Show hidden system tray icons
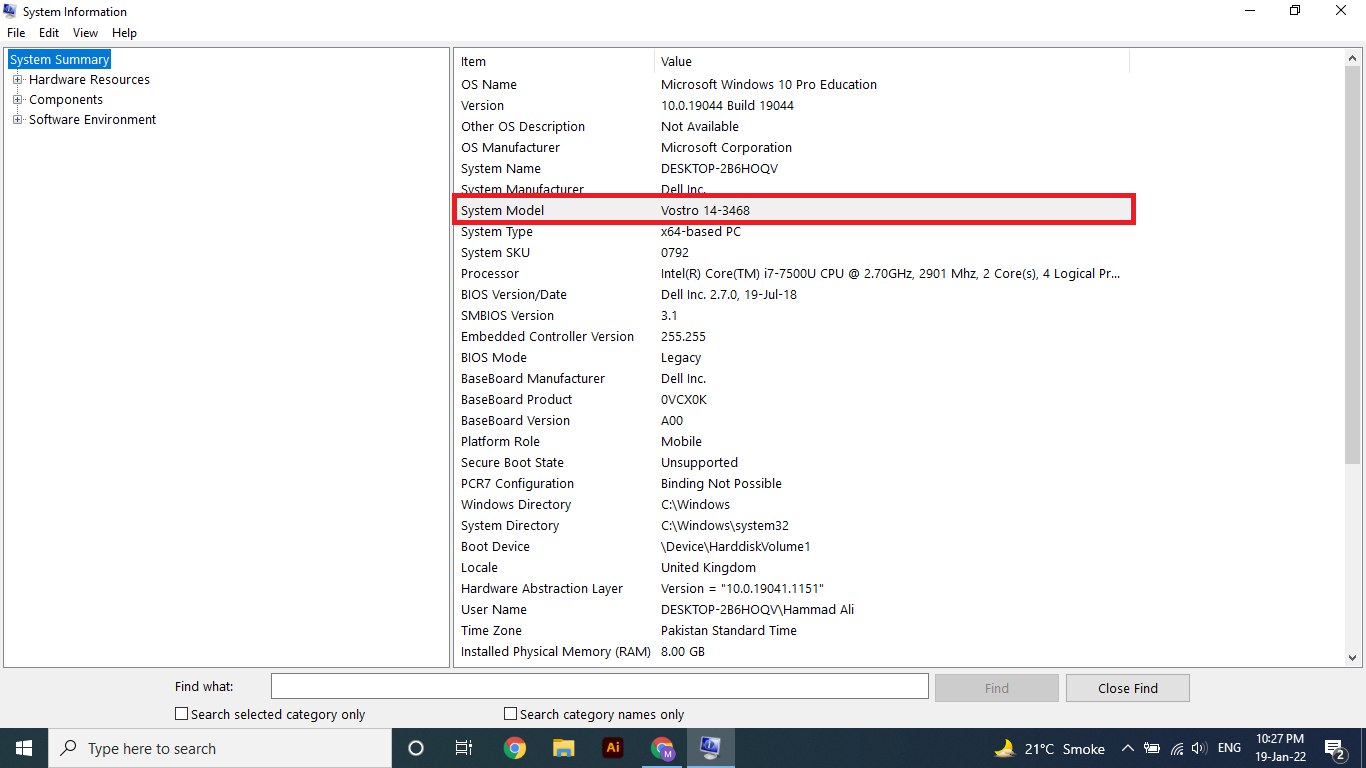Viewport: 1366px width, 768px height. pyautogui.click(x=1128, y=748)
